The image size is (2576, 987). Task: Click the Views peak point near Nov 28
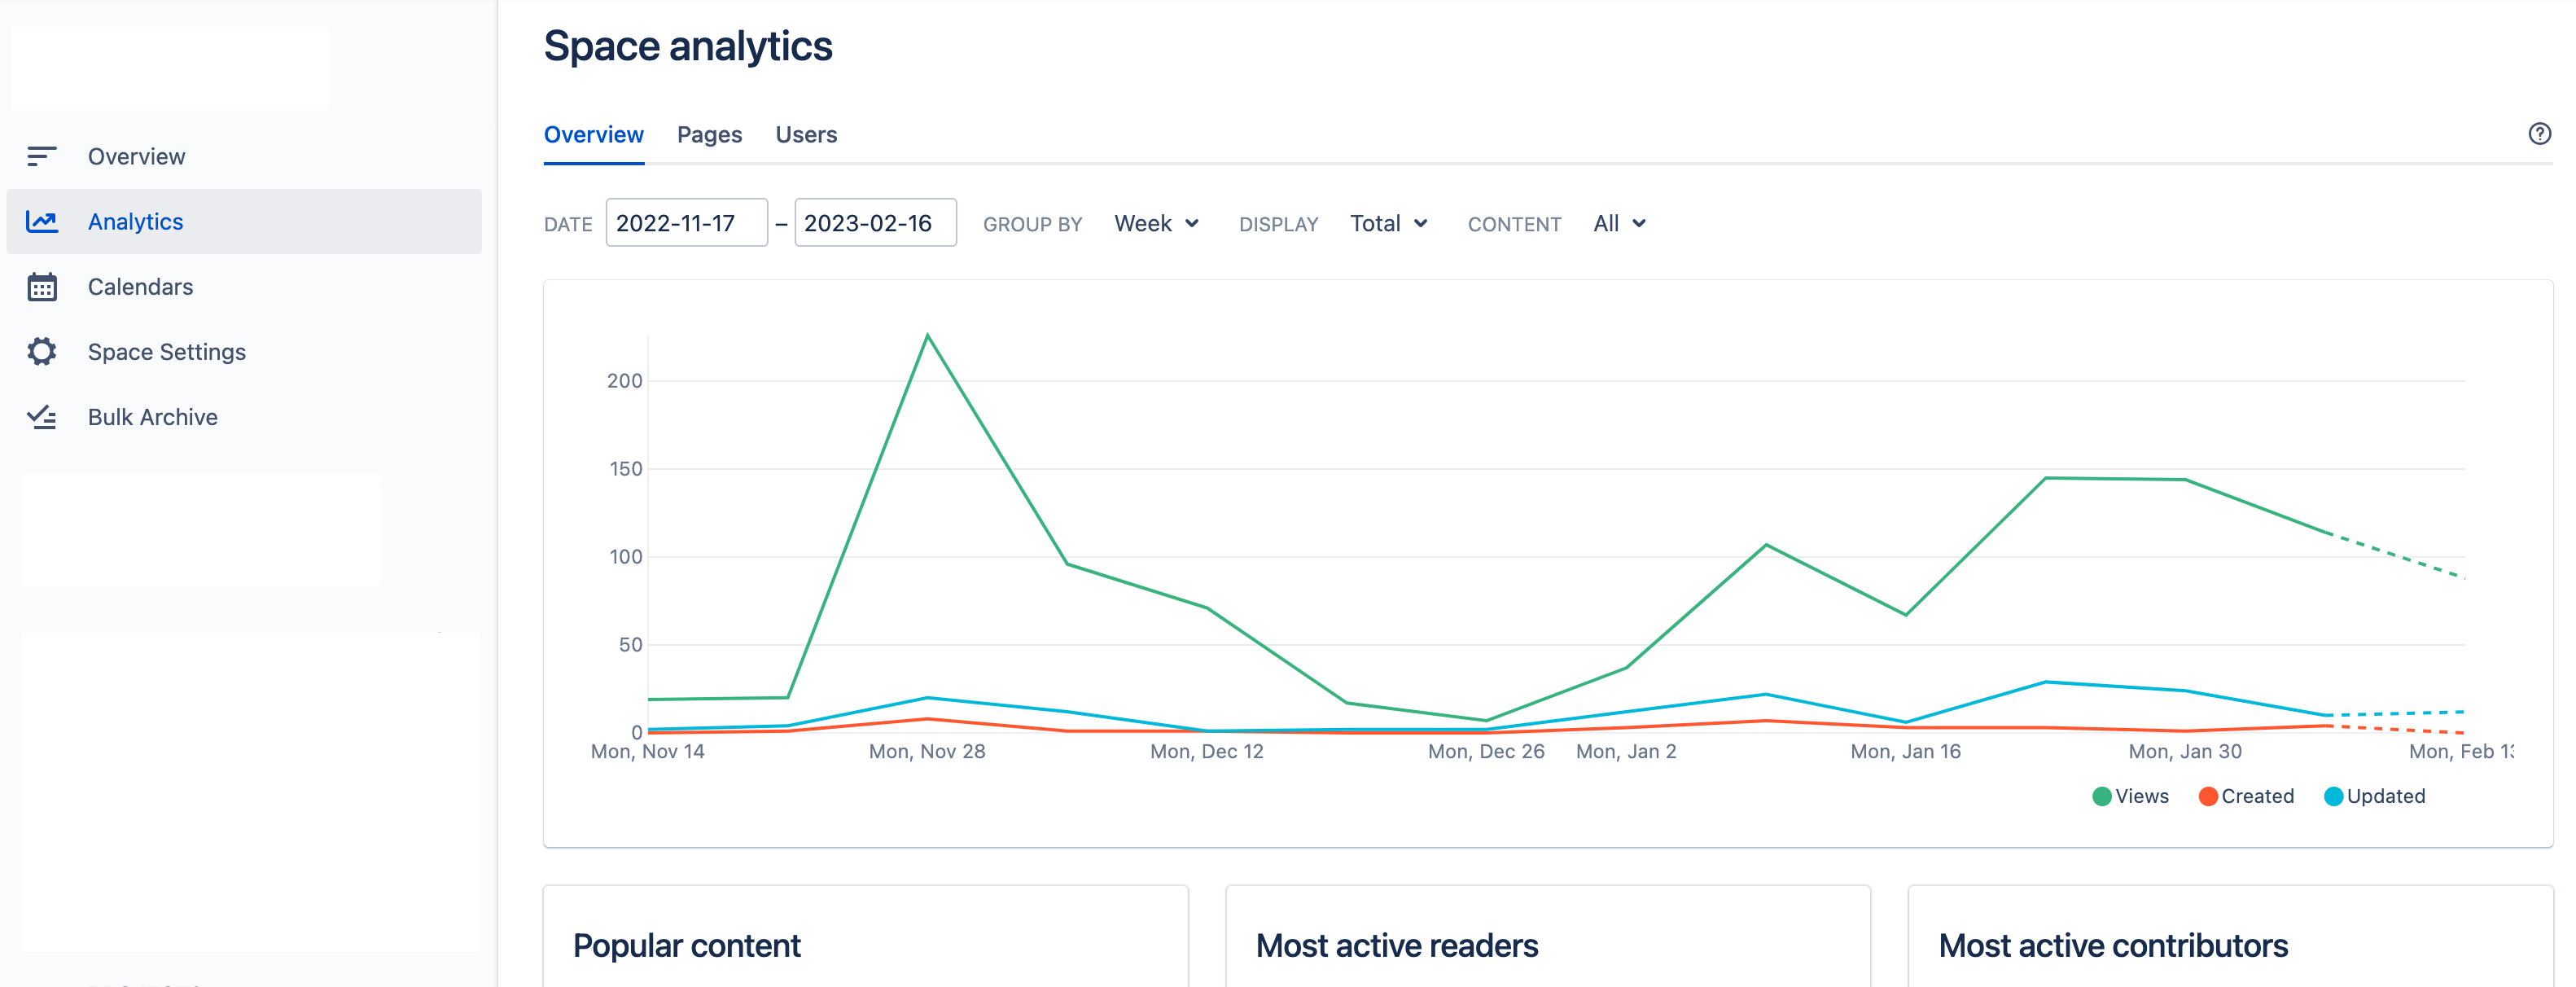927,335
